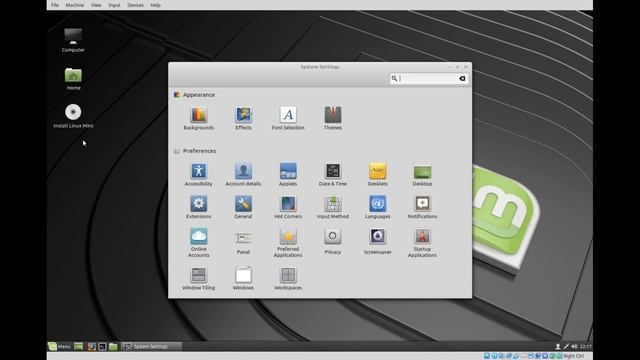640x360 pixels.
Task: Open the Extensions settings
Action: 198,207
